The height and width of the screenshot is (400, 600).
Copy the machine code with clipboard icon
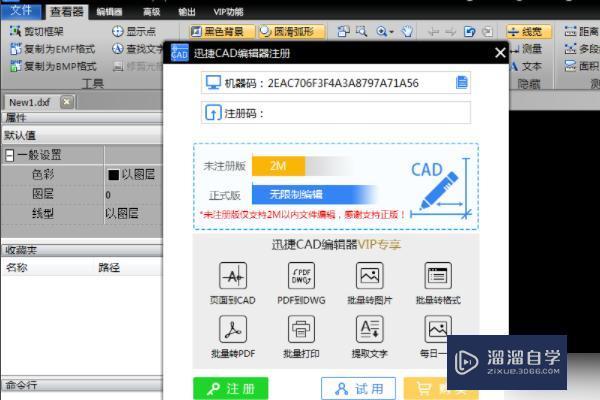pos(462,82)
